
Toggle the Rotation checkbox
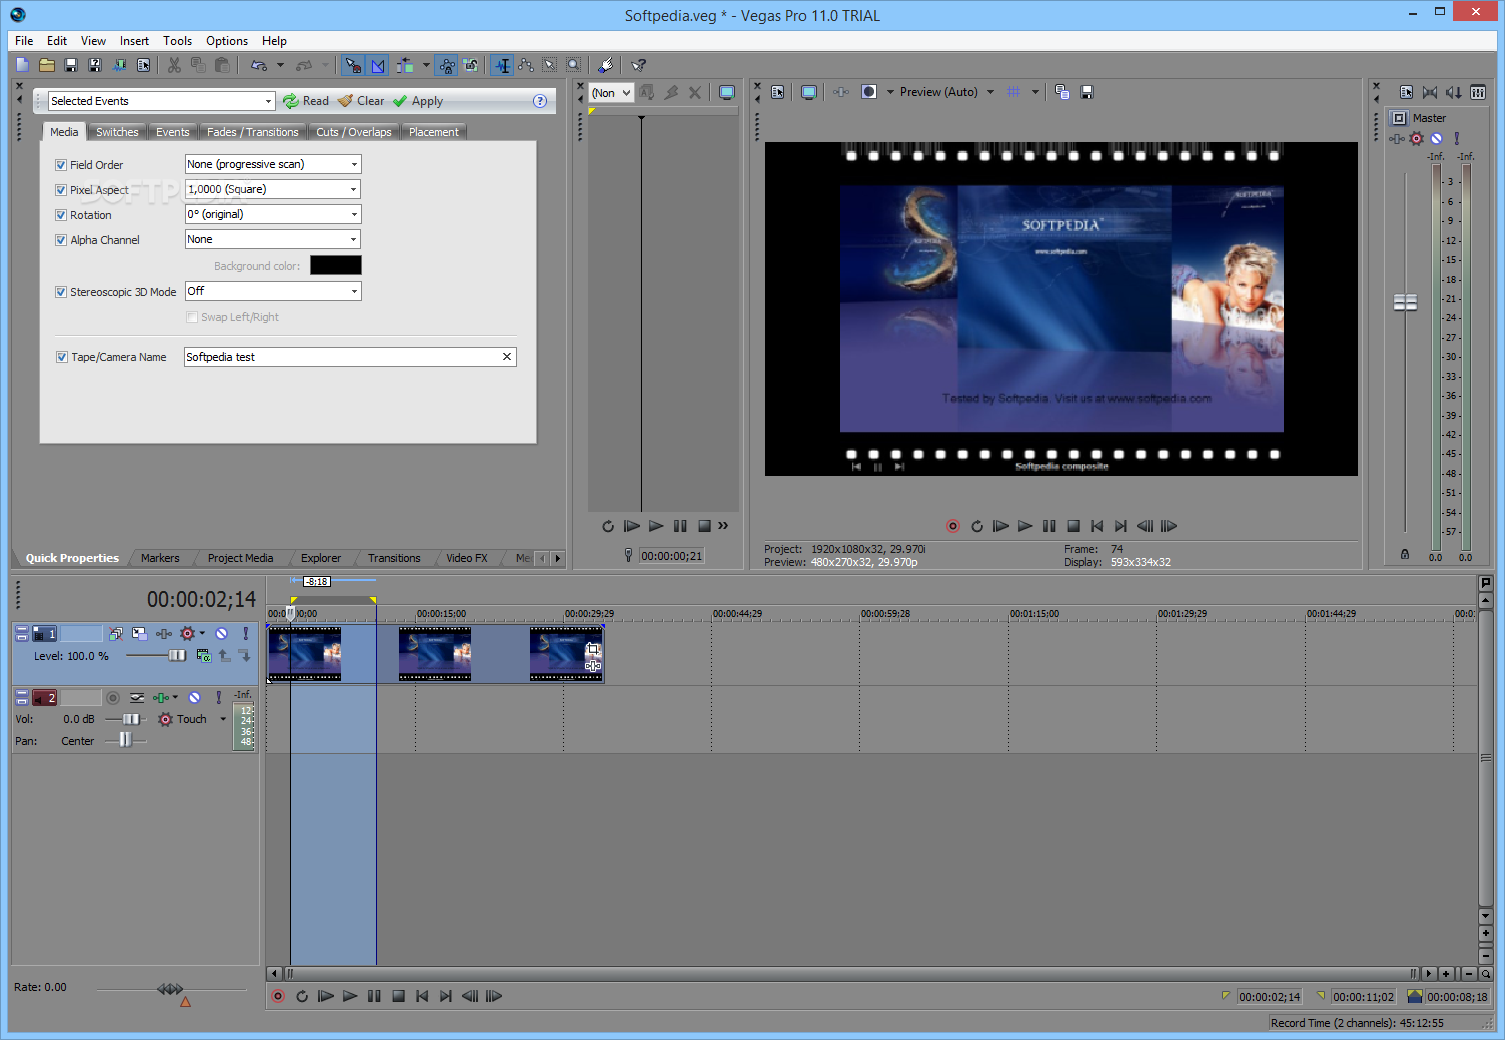click(x=61, y=215)
